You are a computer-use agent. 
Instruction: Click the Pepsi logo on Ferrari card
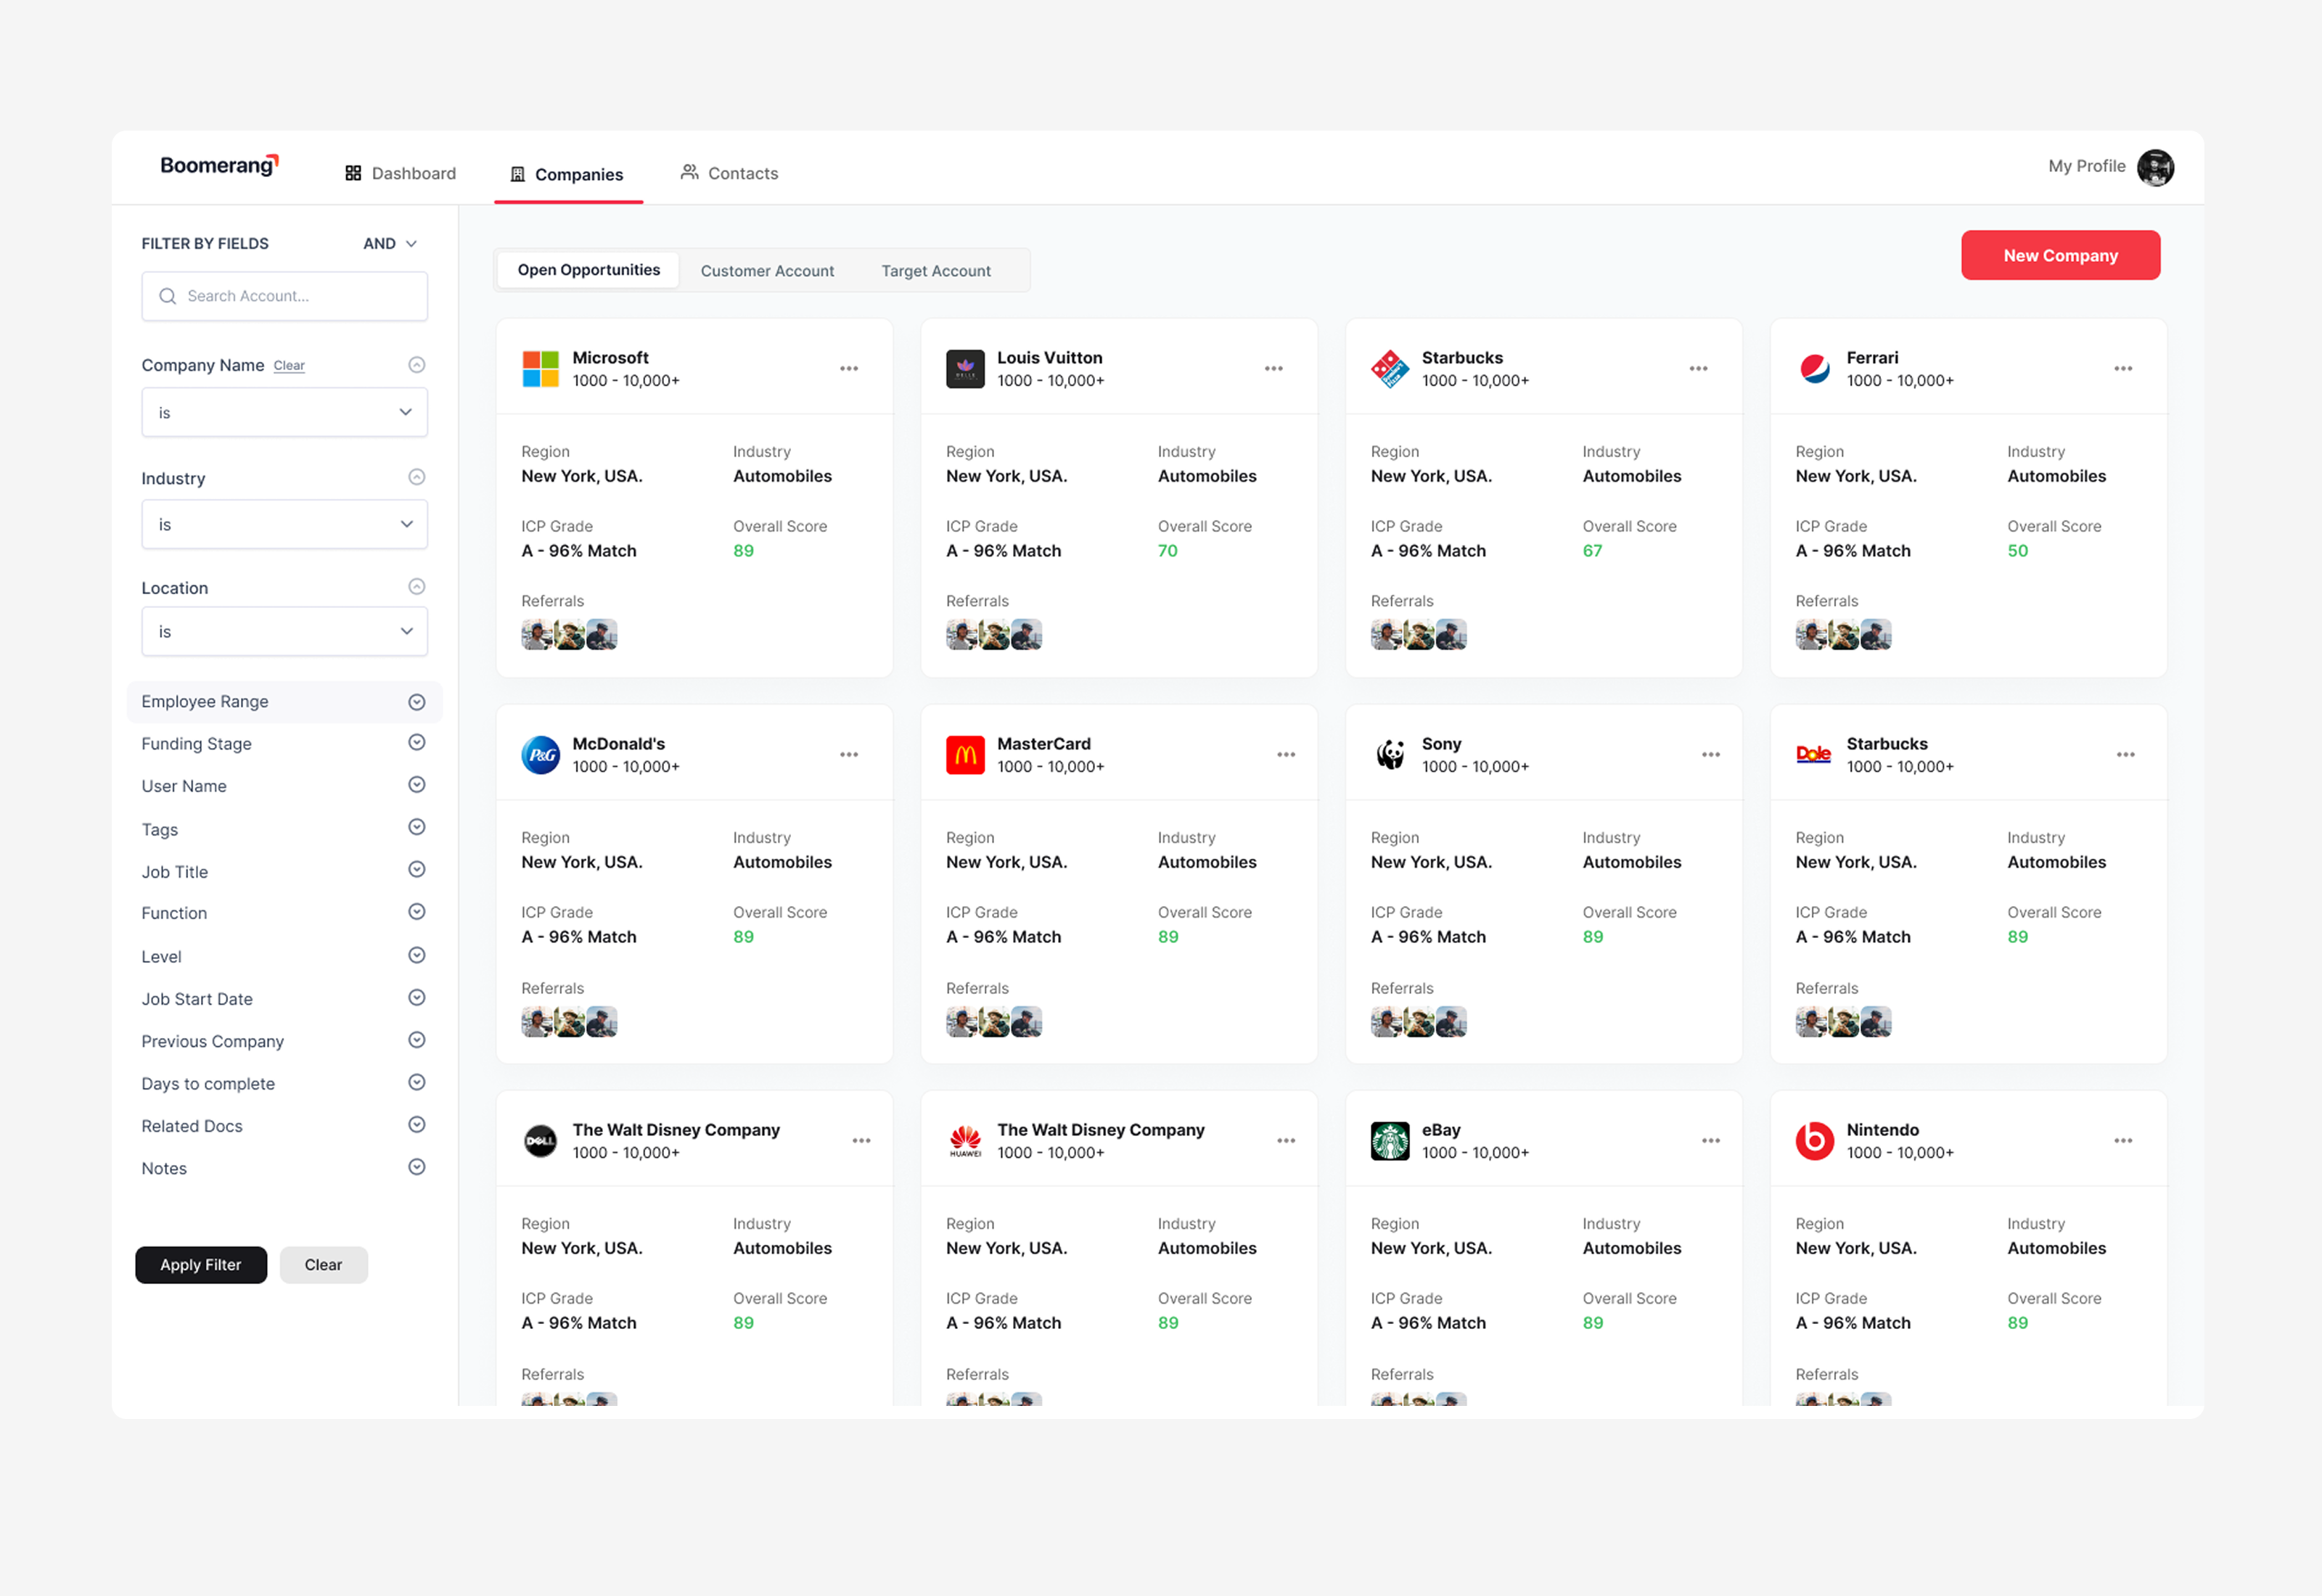click(x=1815, y=369)
